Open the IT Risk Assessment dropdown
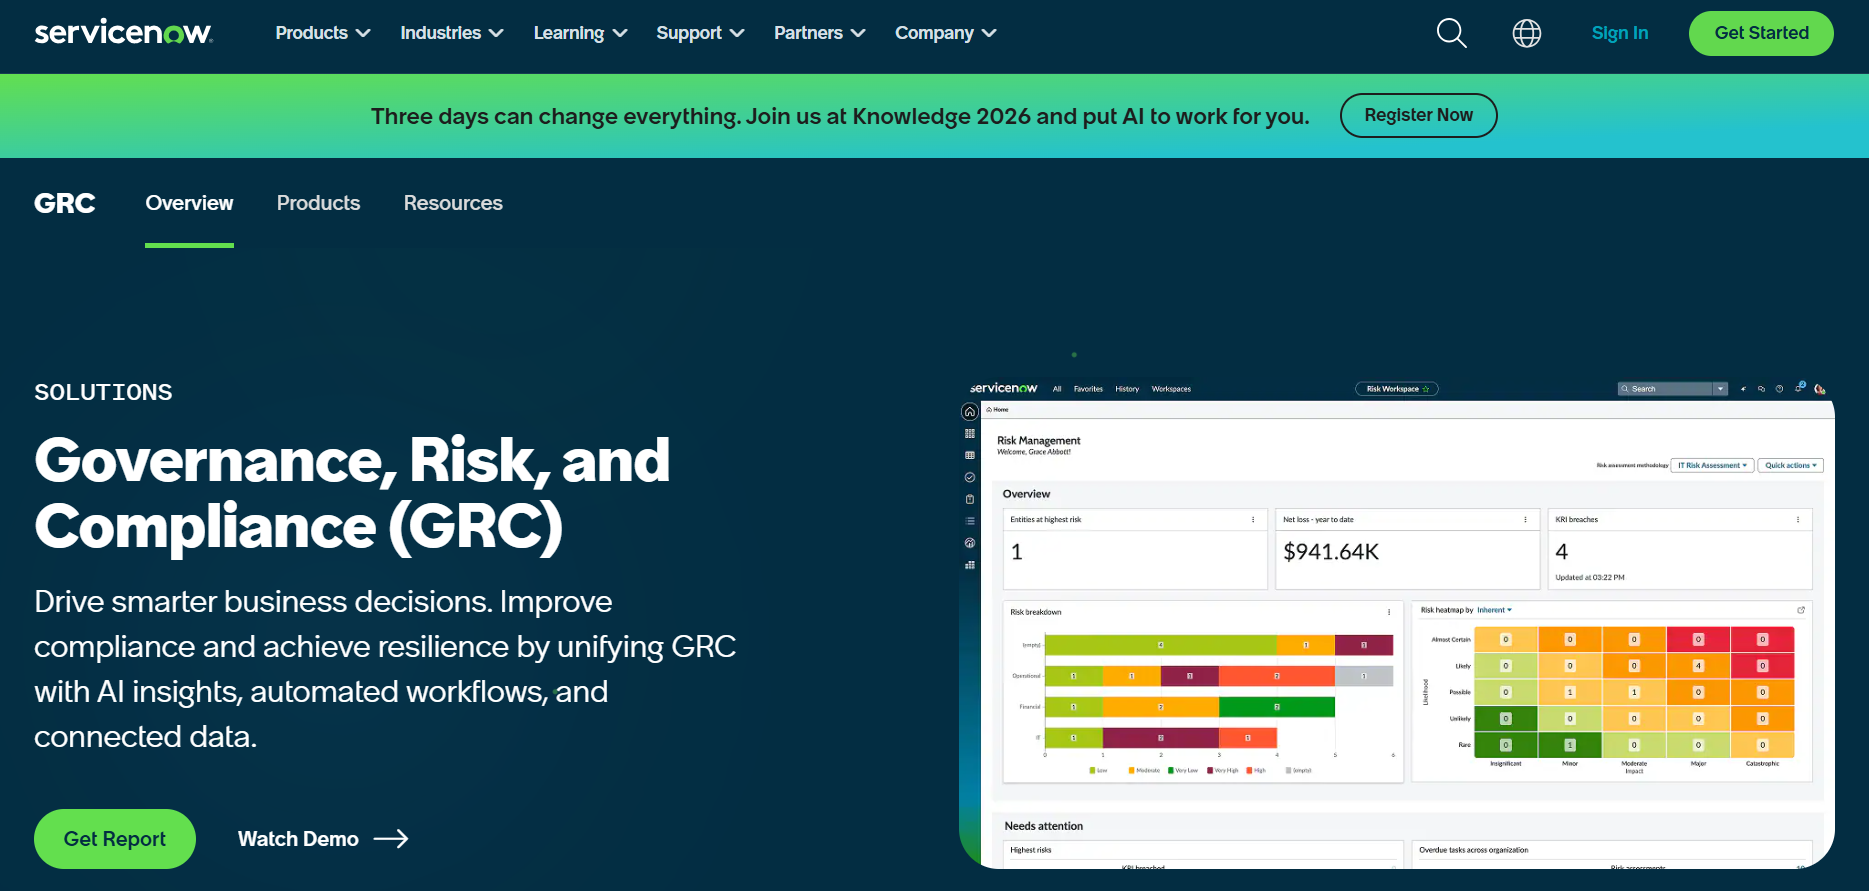Image resolution: width=1869 pixels, height=891 pixels. tap(1712, 465)
